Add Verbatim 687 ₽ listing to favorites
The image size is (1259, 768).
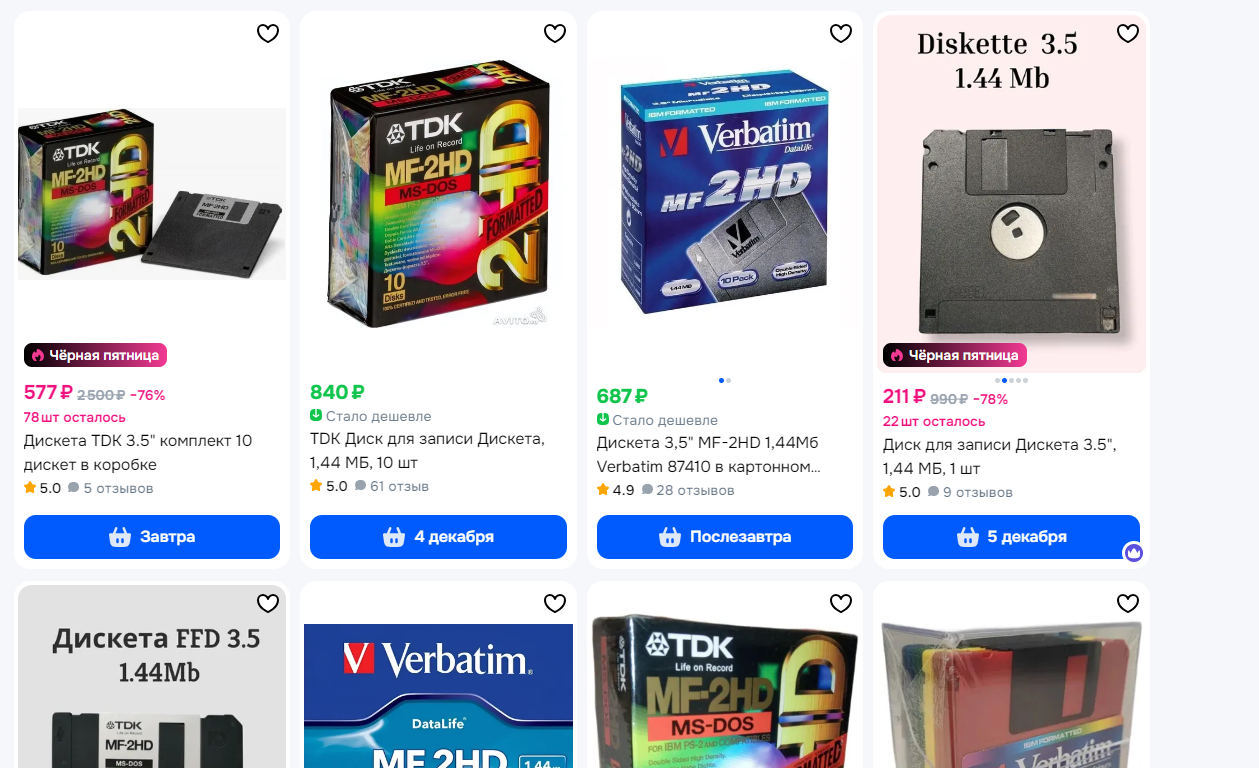841,33
